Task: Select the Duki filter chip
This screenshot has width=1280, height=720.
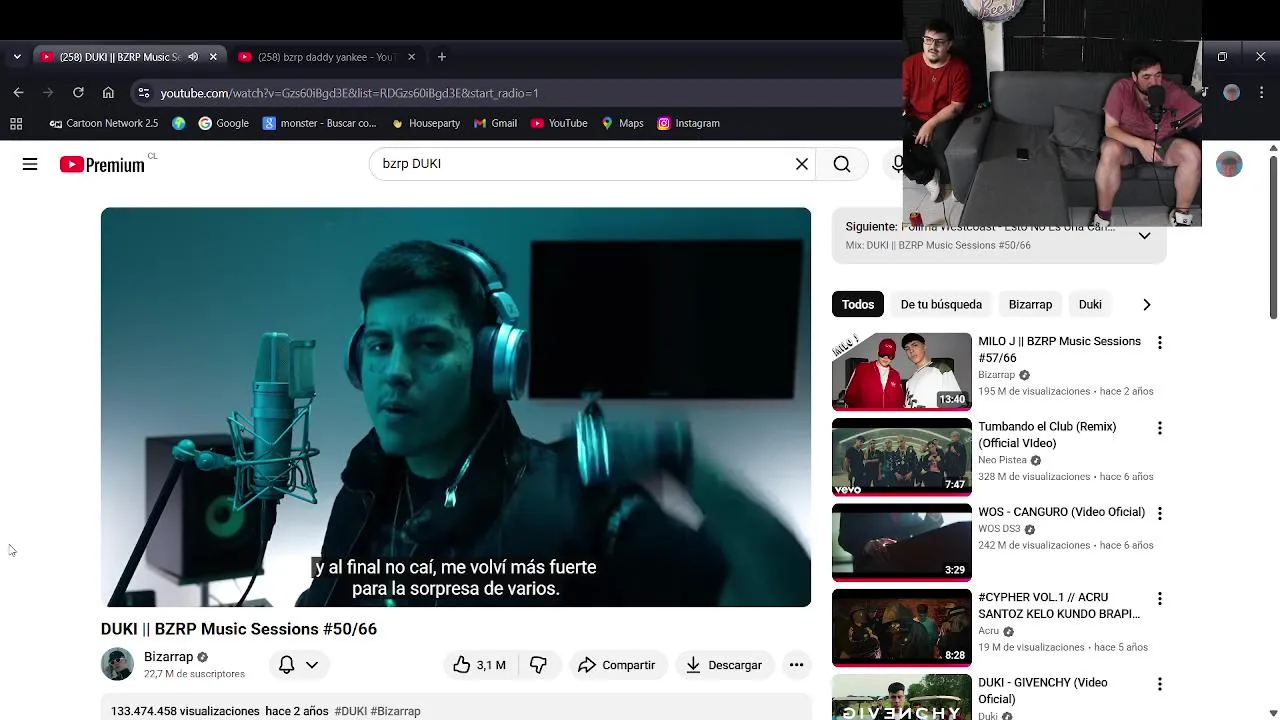Action: tap(1090, 304)
